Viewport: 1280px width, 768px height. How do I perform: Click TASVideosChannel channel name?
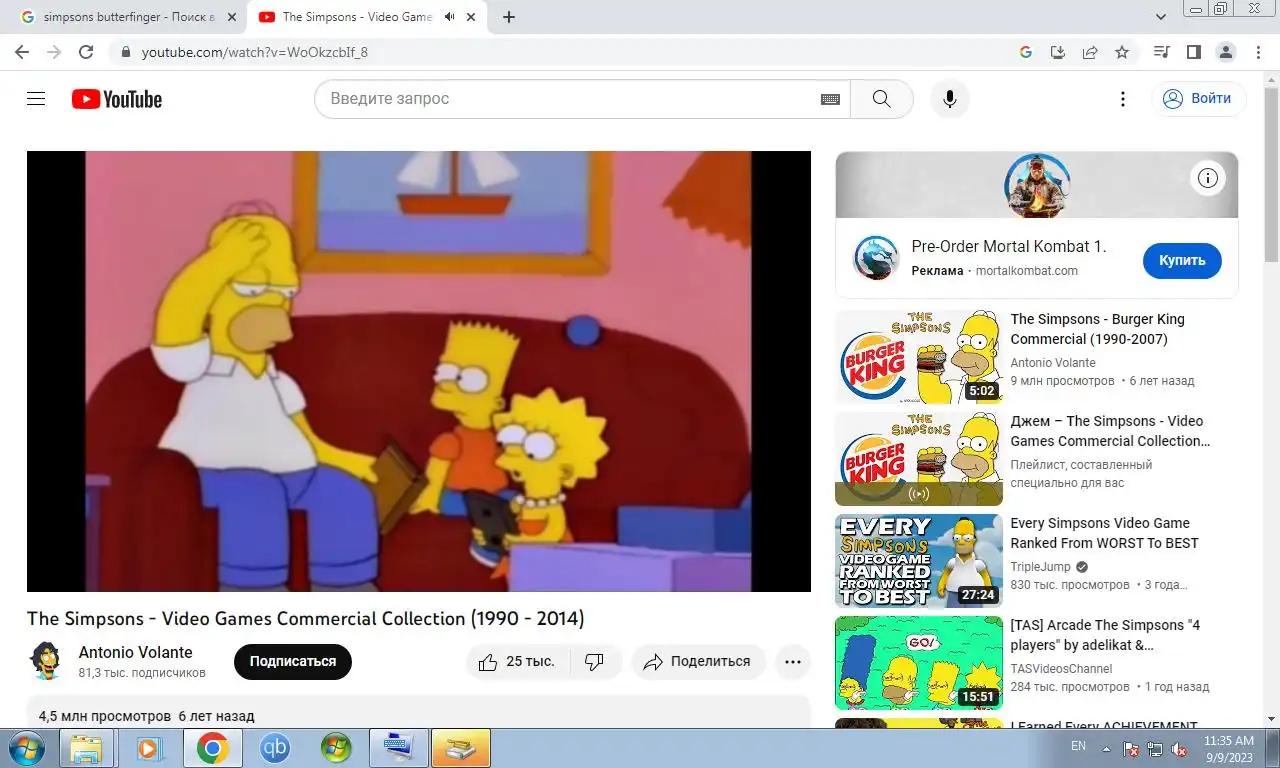[1061, 669]
